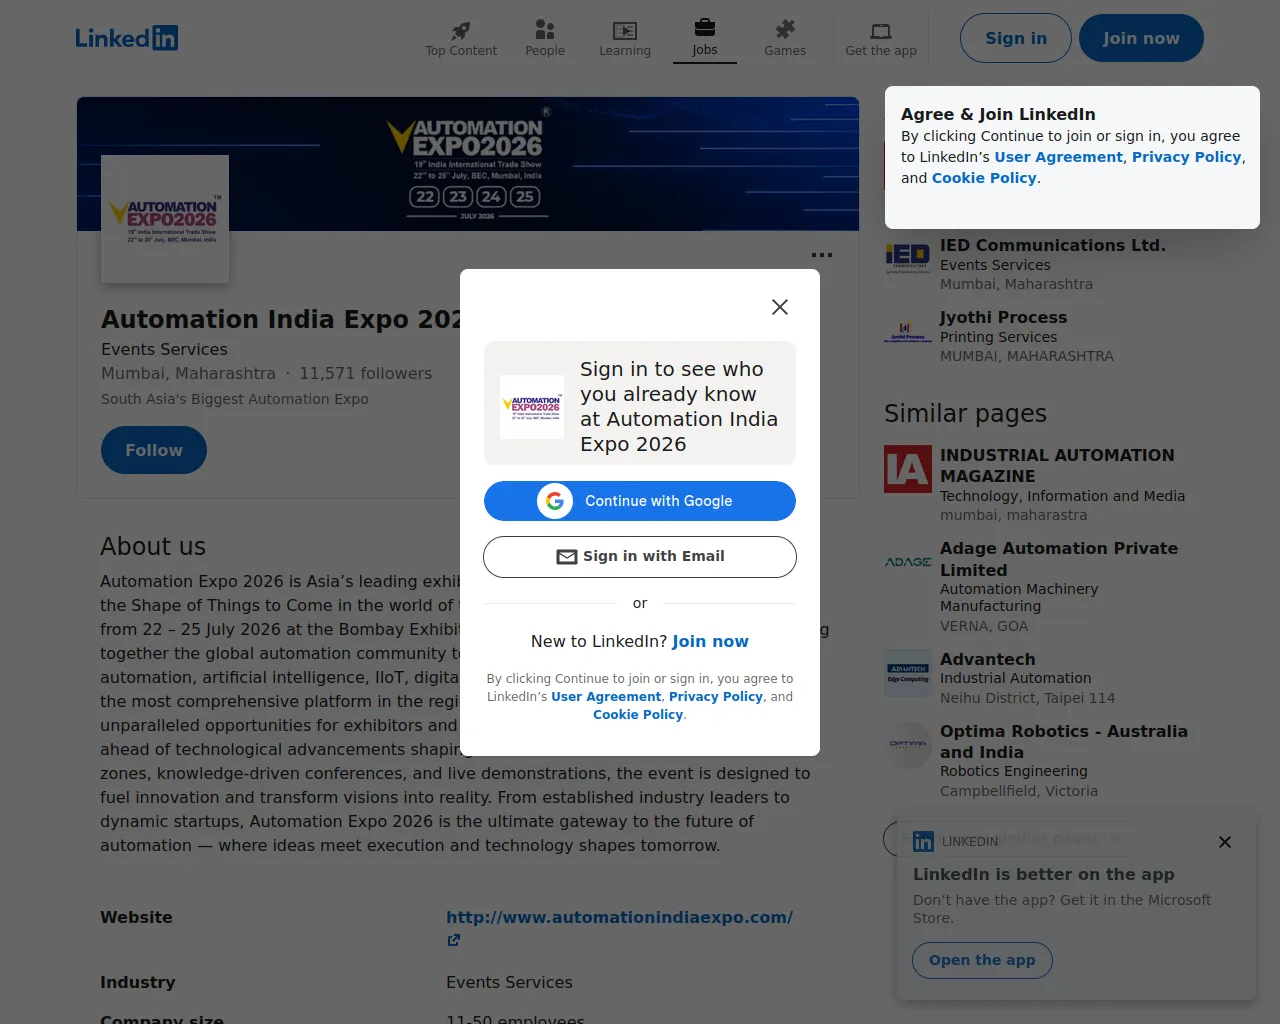
Task: Click 'Agree & Join LinkedIn' heading
Action: coord(998,115)
